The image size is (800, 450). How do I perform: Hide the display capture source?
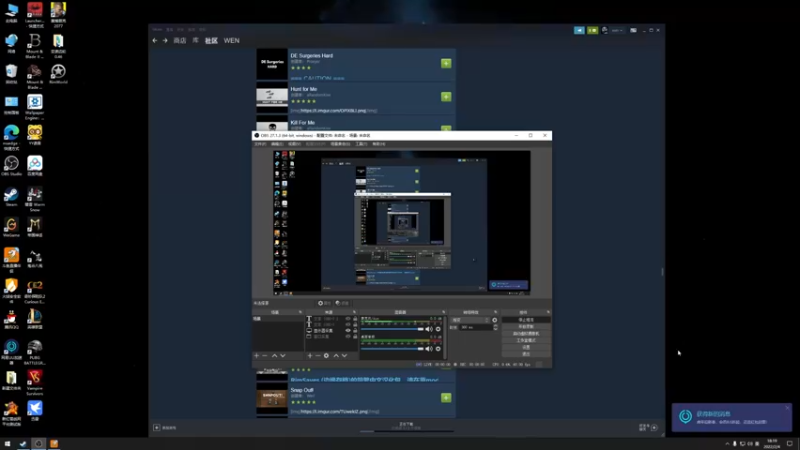(348, 331)
